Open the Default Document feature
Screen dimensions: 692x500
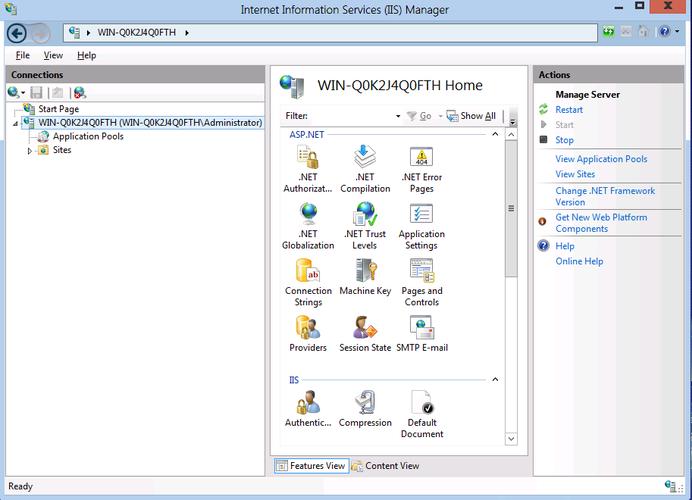[x=421, y=415]
